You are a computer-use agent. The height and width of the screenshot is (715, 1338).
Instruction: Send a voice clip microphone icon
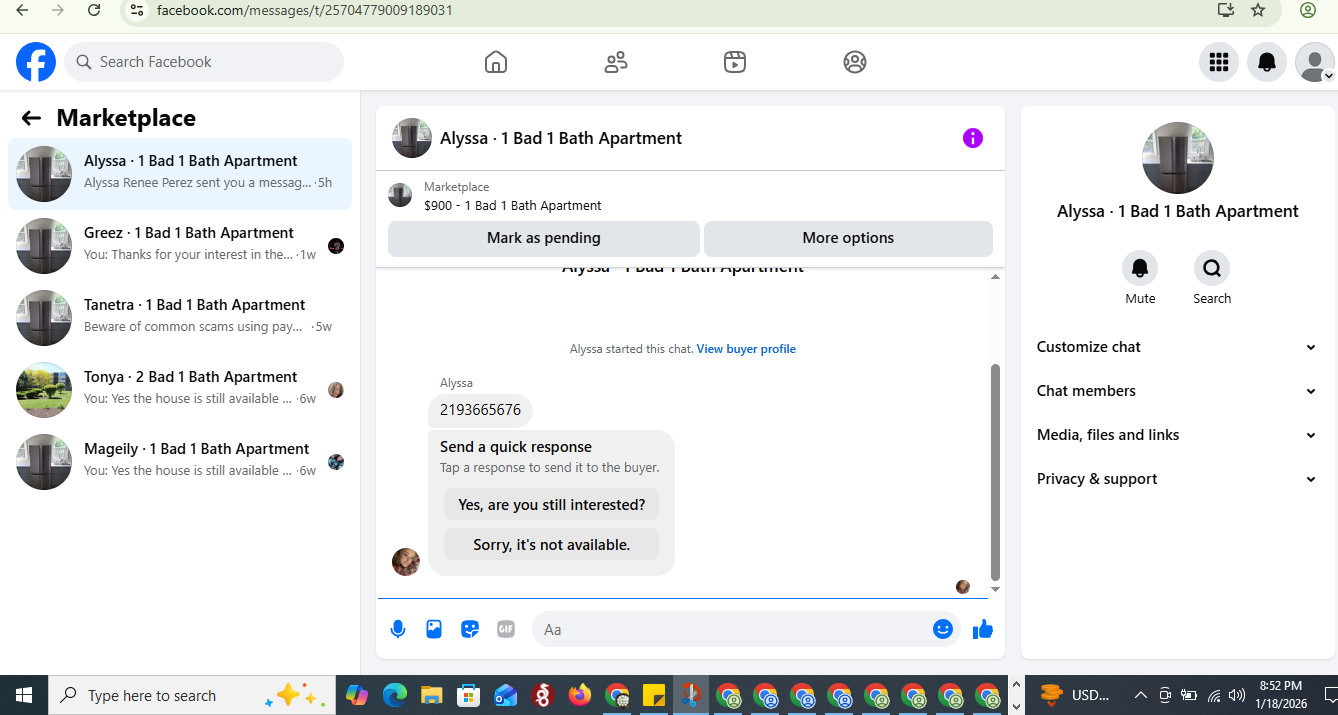(x=398, y=629)
